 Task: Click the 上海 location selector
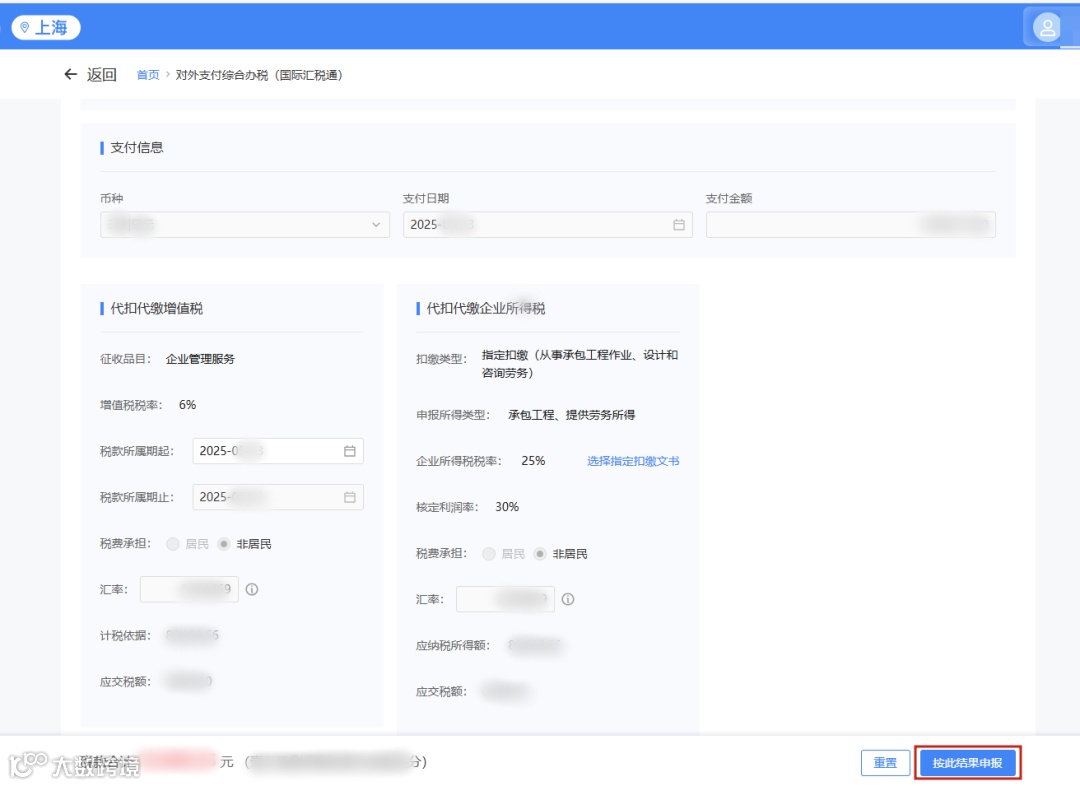coord(45,28)
